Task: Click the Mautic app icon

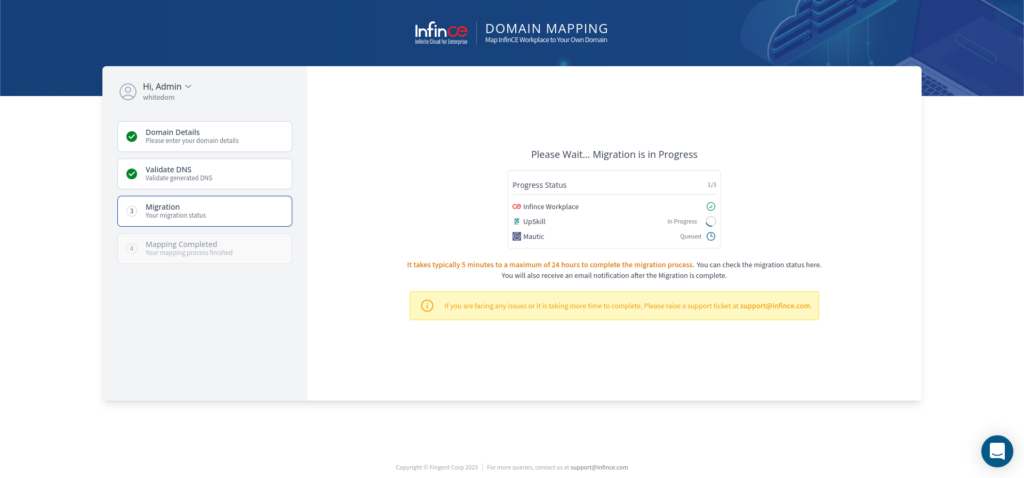Action: tap(517, 236)
